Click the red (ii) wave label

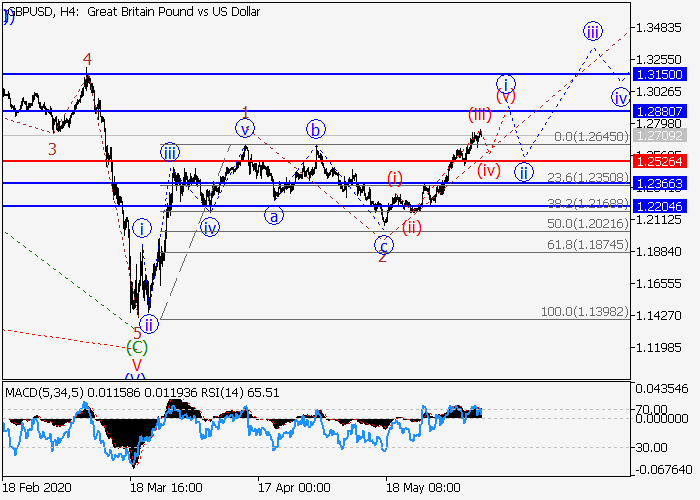point(412,226)
